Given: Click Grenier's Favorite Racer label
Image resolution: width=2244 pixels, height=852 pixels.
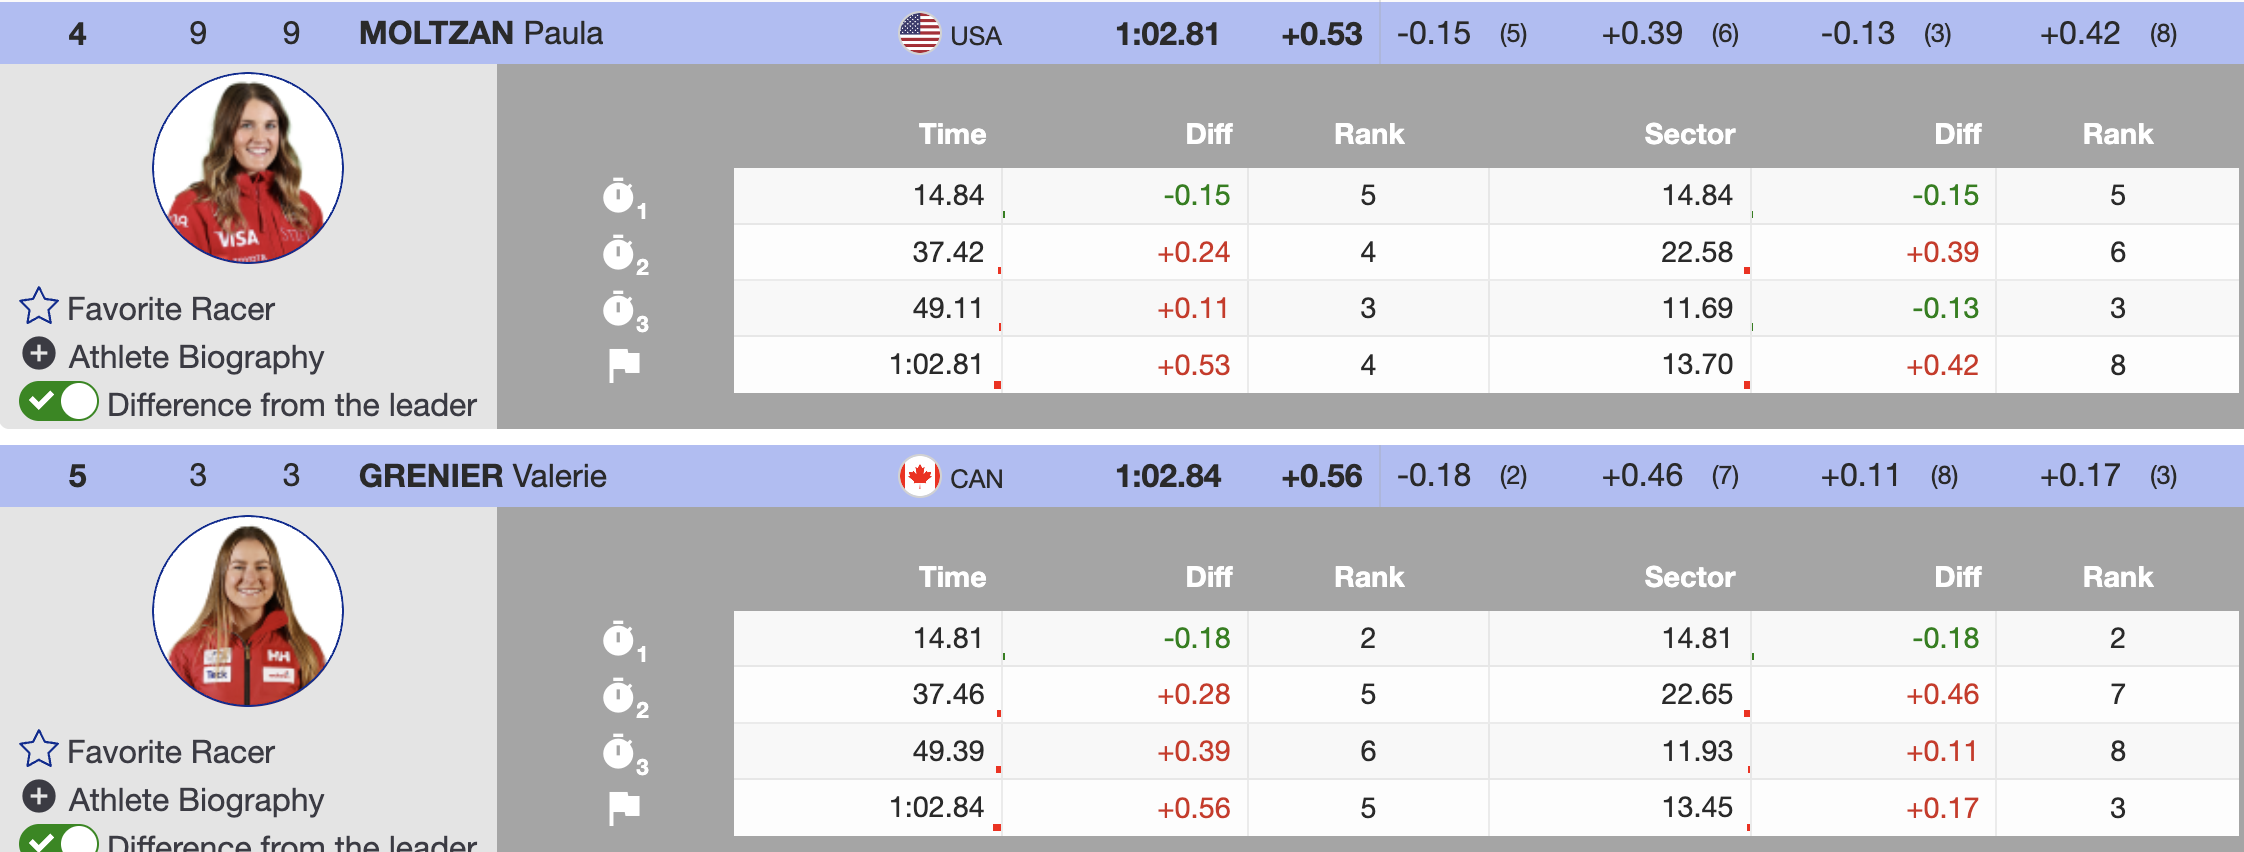Looking at the screenshot, I should click(x=171, y=752).
